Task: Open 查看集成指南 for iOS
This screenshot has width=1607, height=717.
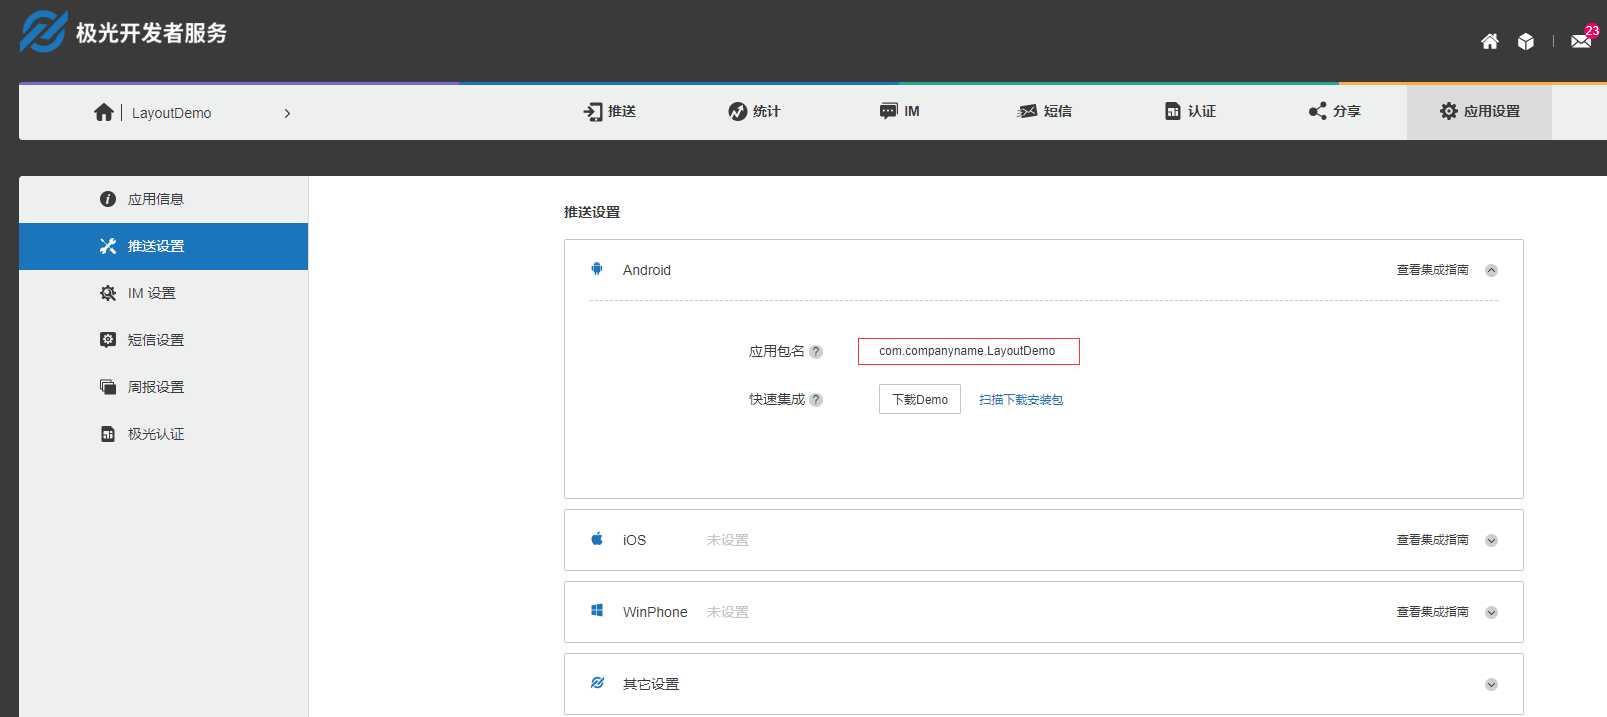Action: coord(1432,540)
